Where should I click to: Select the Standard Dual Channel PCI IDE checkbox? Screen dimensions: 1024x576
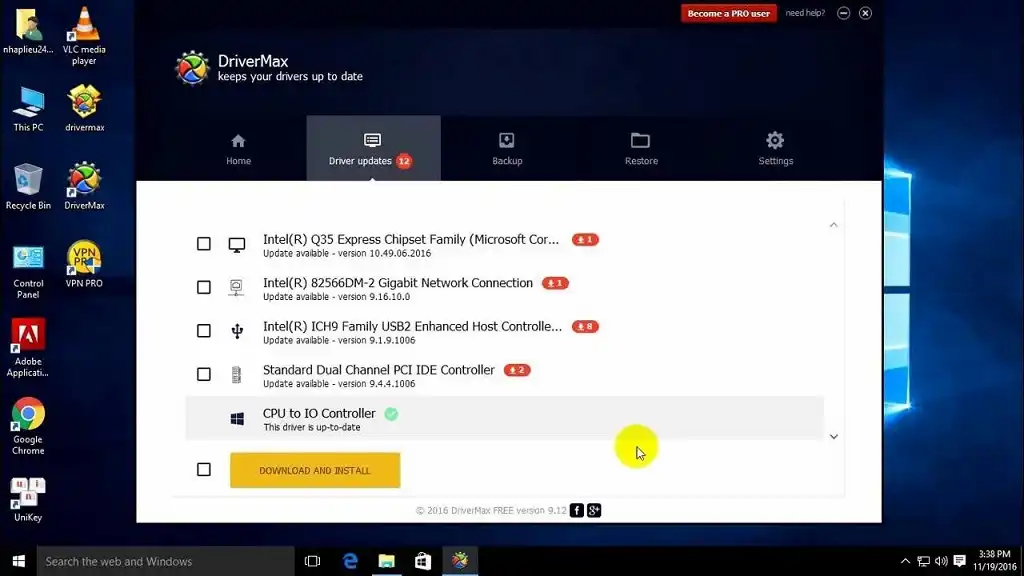tap(204, 374)
